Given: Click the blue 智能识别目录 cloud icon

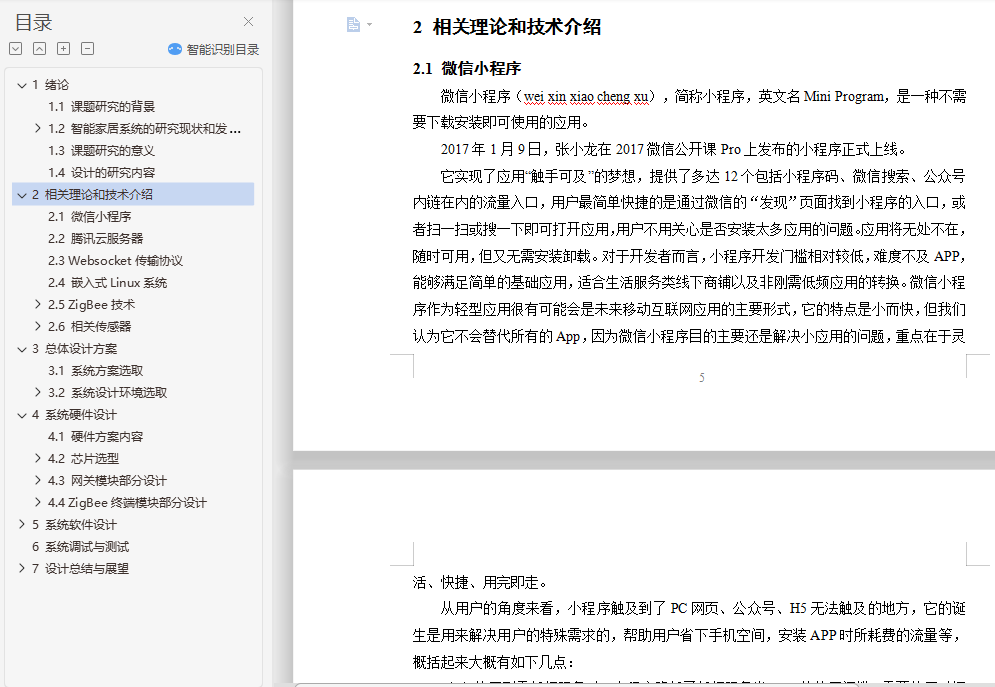Looking at the screenshot, I should [x=175, y=49].
